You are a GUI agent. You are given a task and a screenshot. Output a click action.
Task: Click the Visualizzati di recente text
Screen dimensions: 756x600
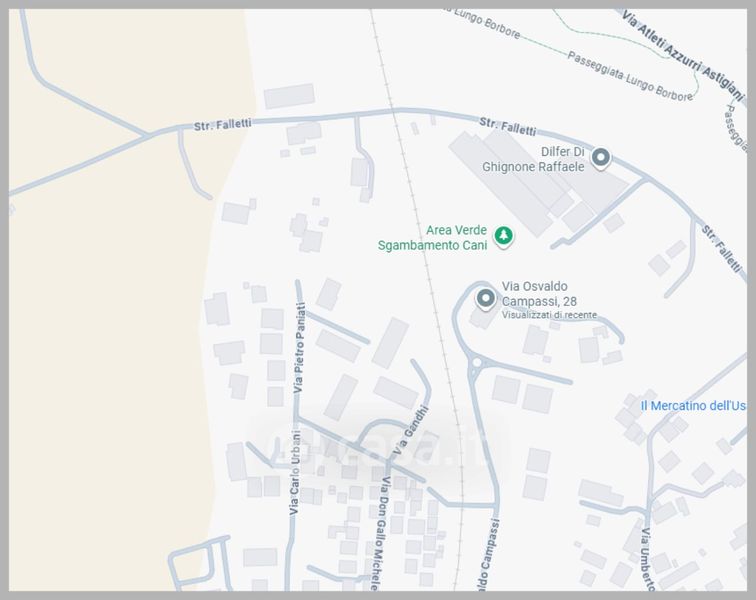549,315
